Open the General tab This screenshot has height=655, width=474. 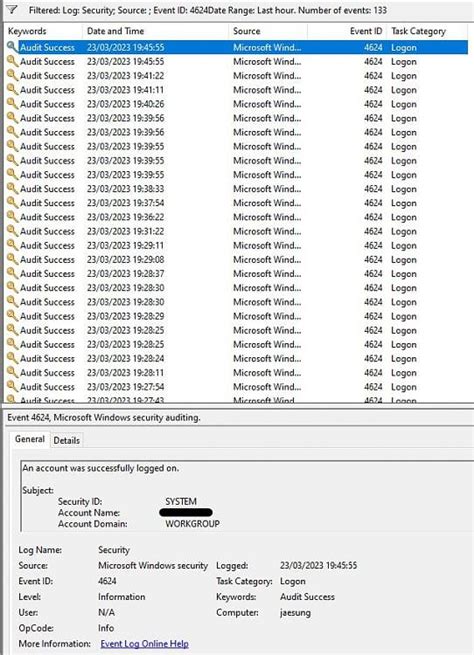pos(30,439)
